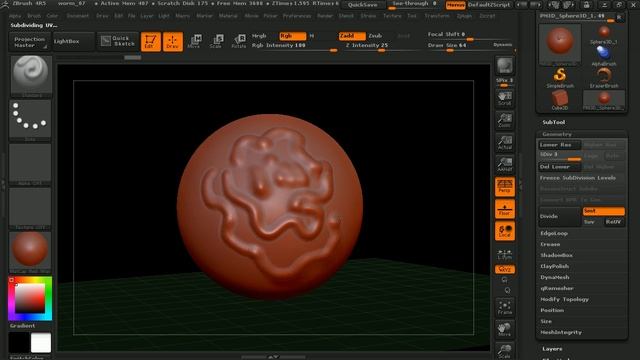This screenshot has width=640, height=360.
Task: Toggle Perspective (Persp) view
Action: point(505,187)
